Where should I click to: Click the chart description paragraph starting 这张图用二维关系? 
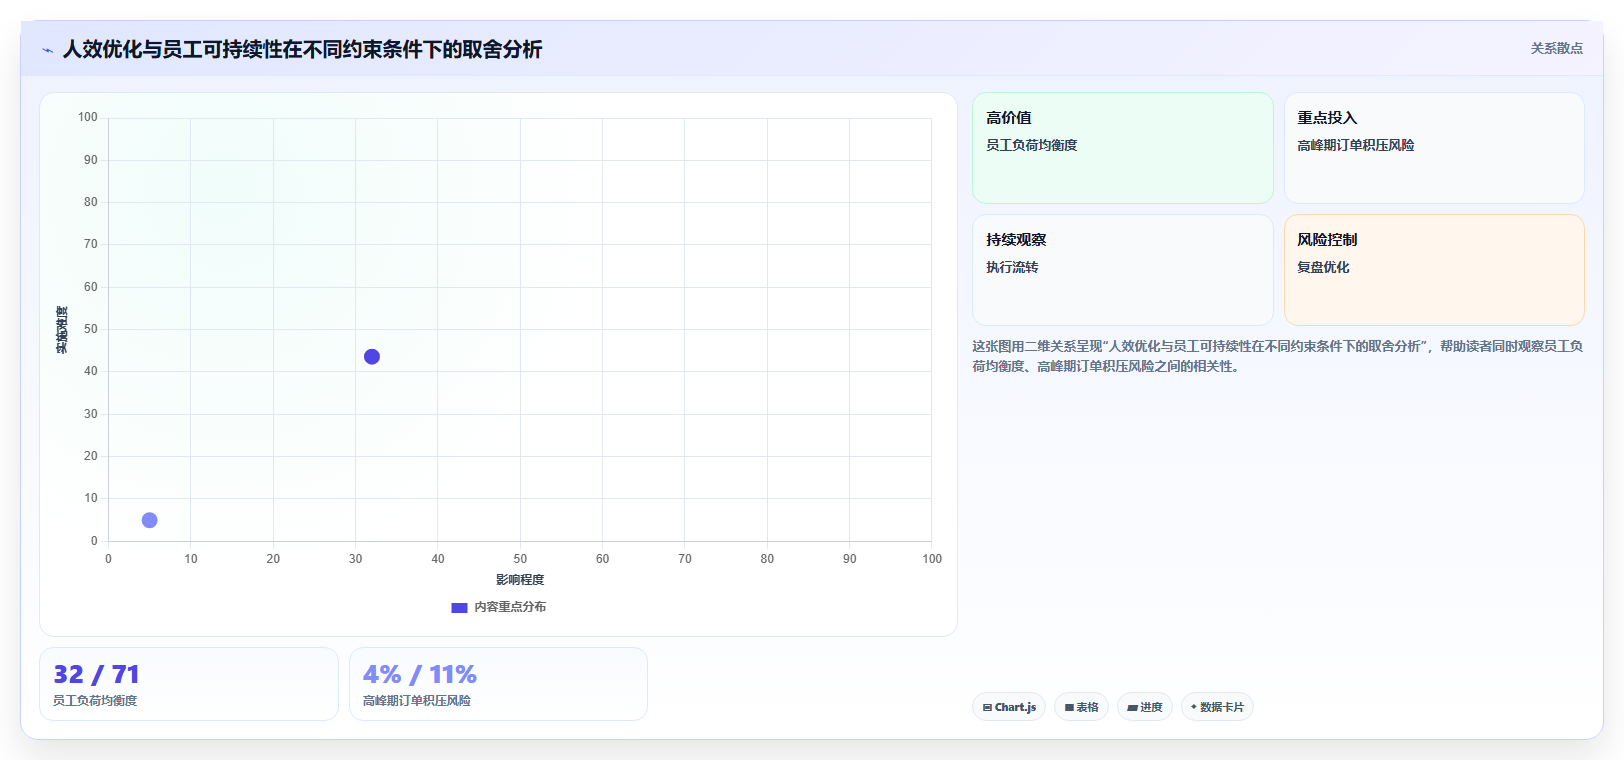pyautogui.click(x=1277, y=356)
